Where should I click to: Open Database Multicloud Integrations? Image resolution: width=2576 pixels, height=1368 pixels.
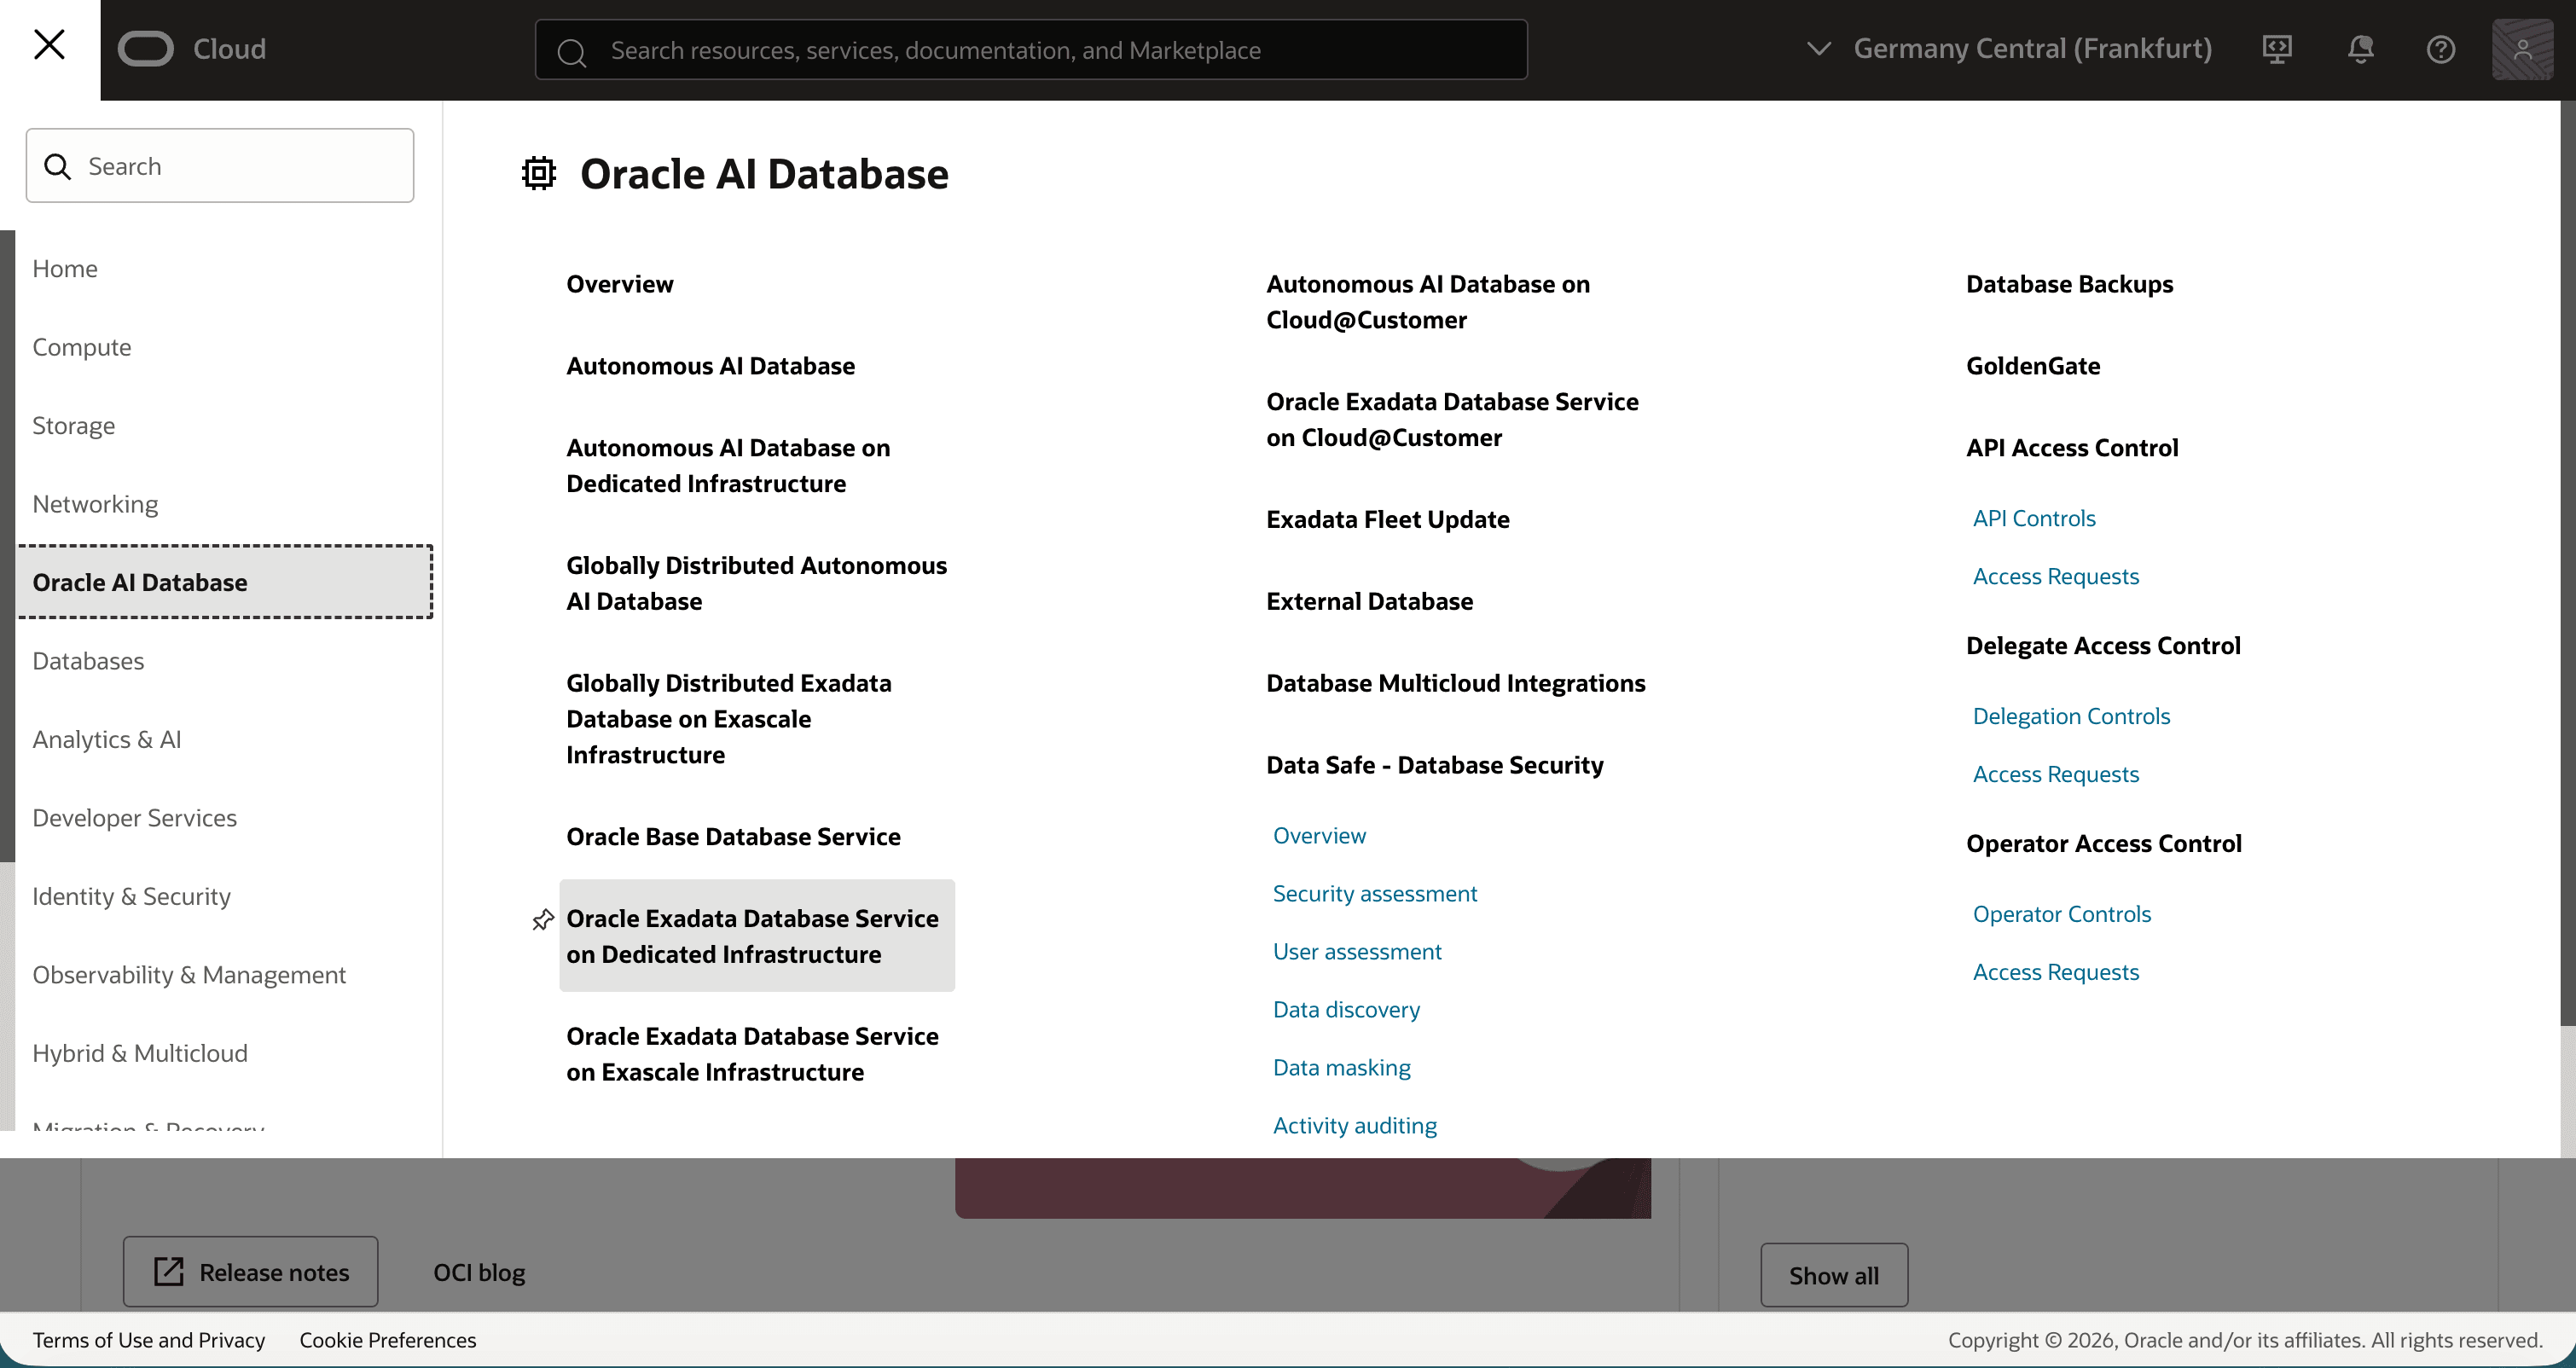pos(1455,684)
